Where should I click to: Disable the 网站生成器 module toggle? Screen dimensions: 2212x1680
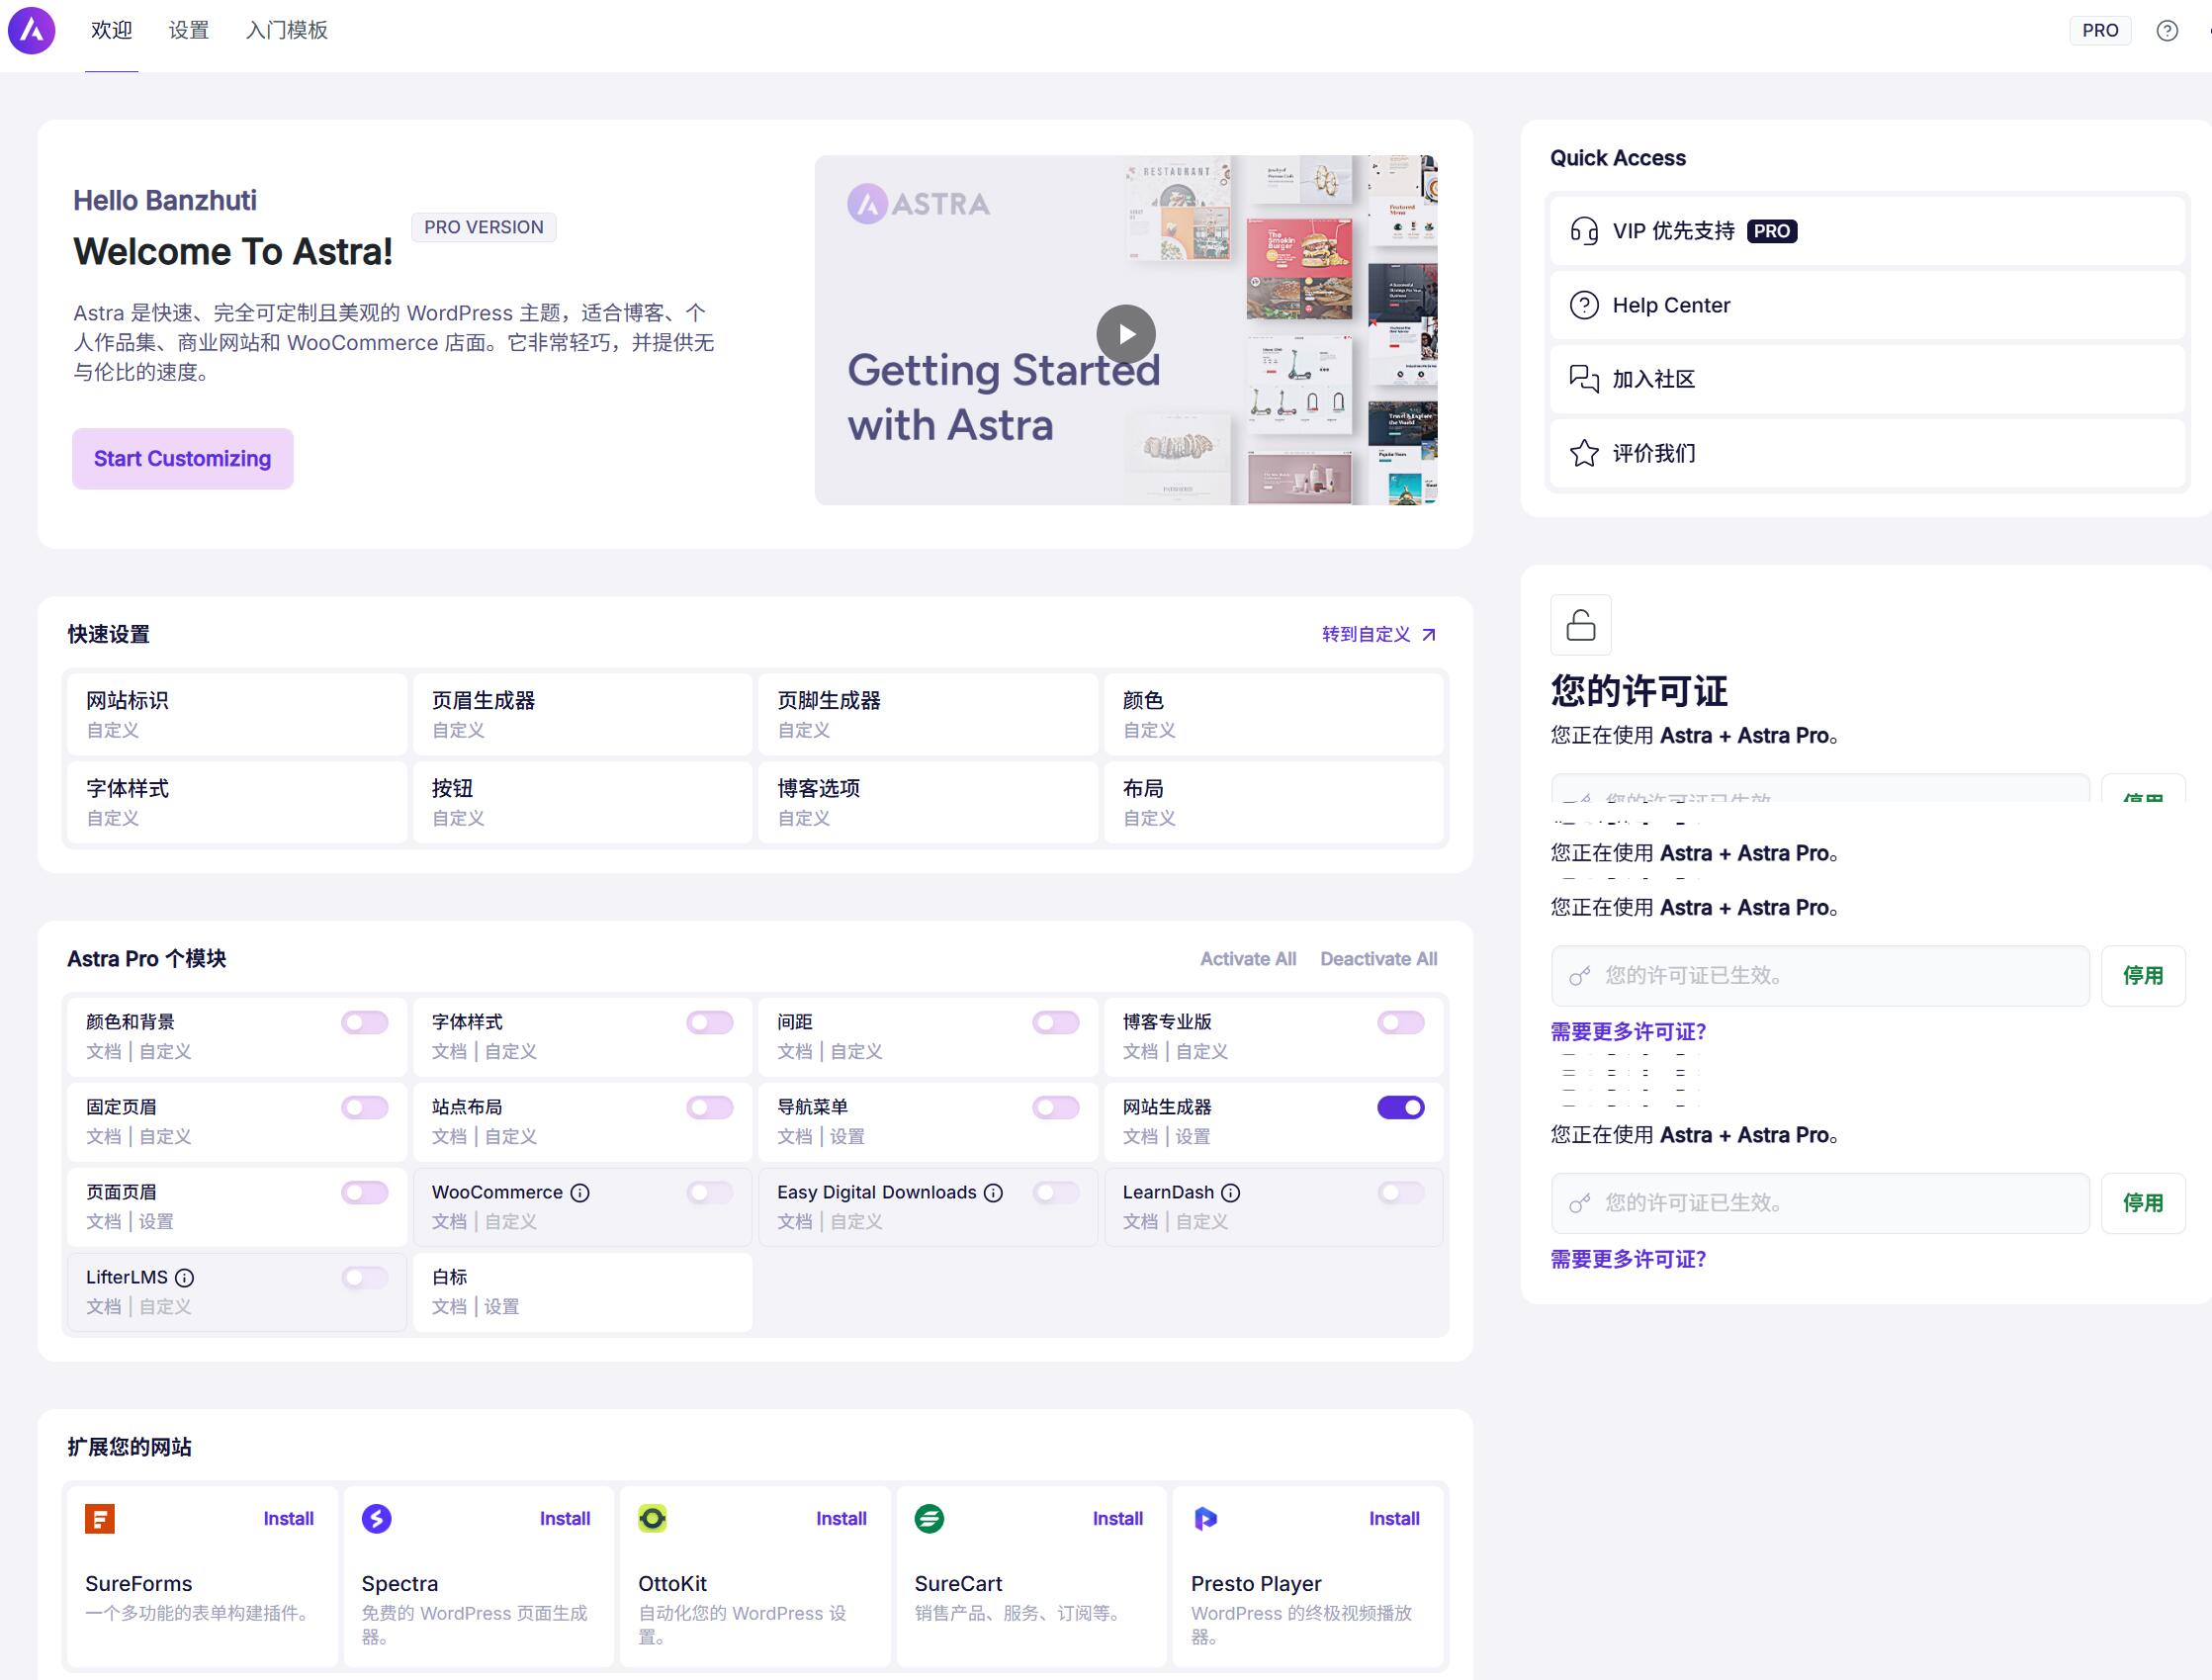pos(1401,1107)
